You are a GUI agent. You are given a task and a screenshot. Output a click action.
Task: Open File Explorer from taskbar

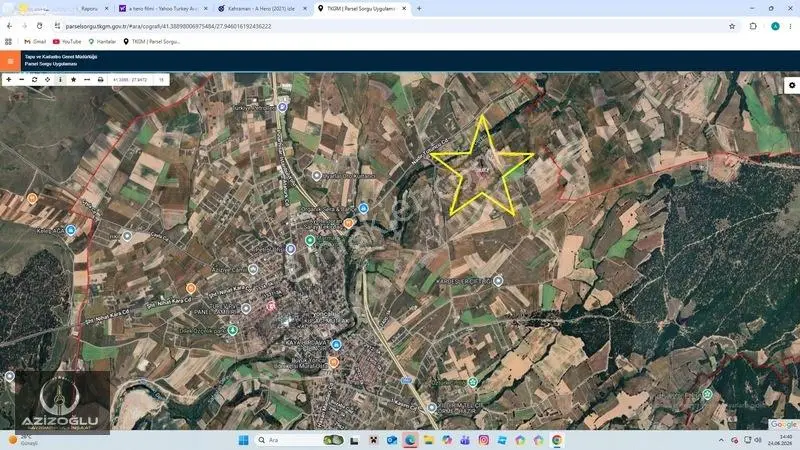pos(428,440)
